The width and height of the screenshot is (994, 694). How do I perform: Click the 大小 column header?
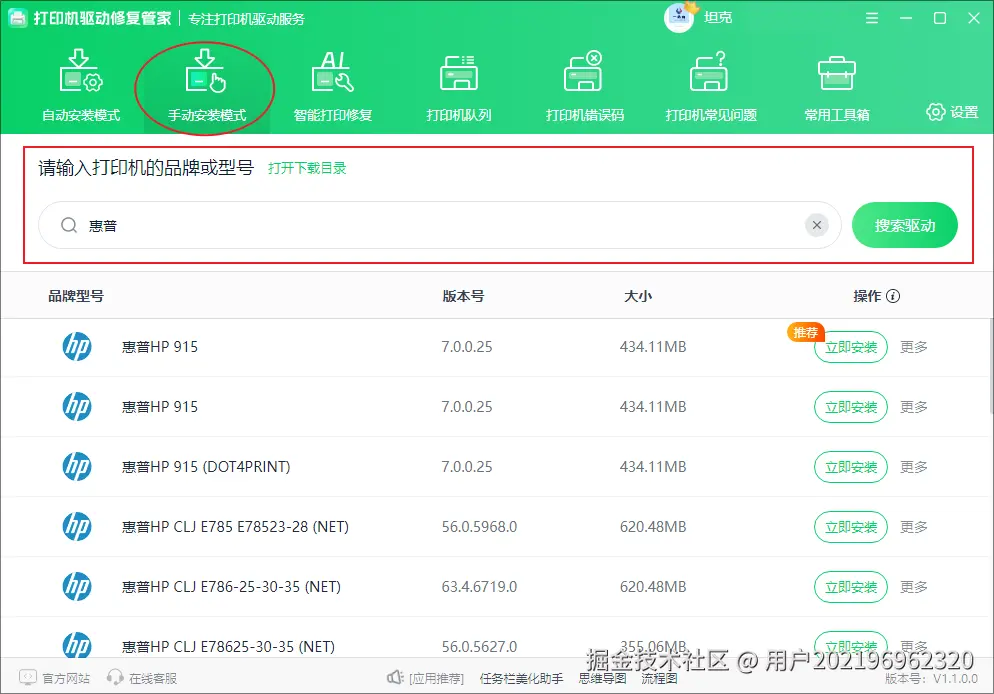(x=638, y=296)
